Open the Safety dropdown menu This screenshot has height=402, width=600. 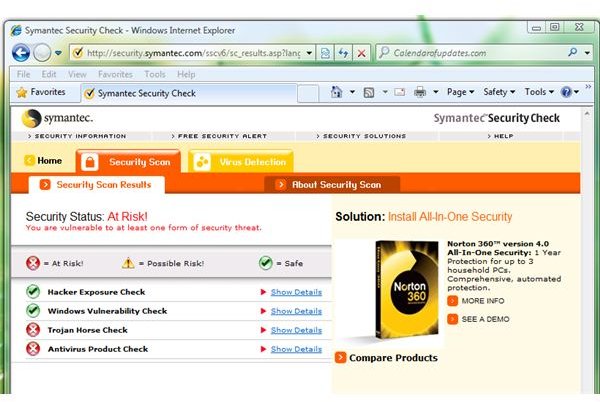(499, 92)
